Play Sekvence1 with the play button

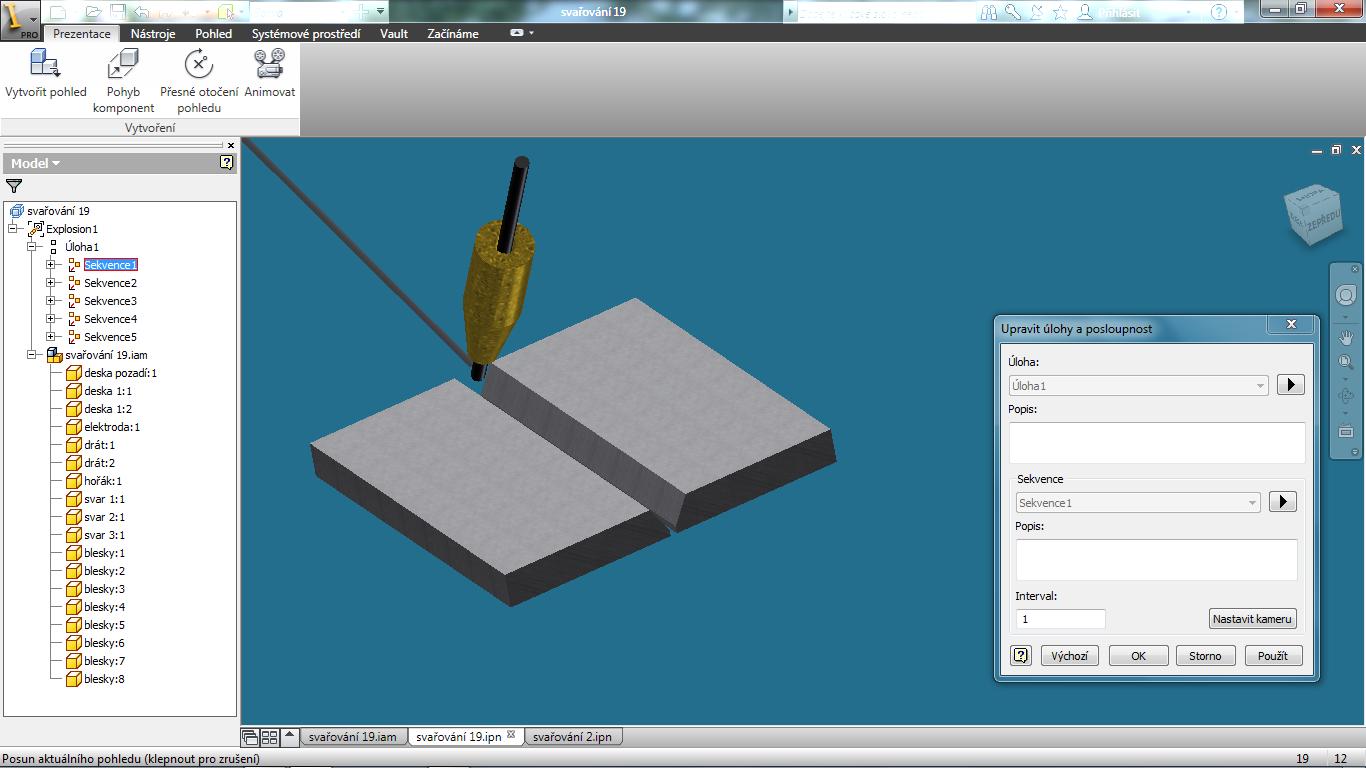(1282, 502)
